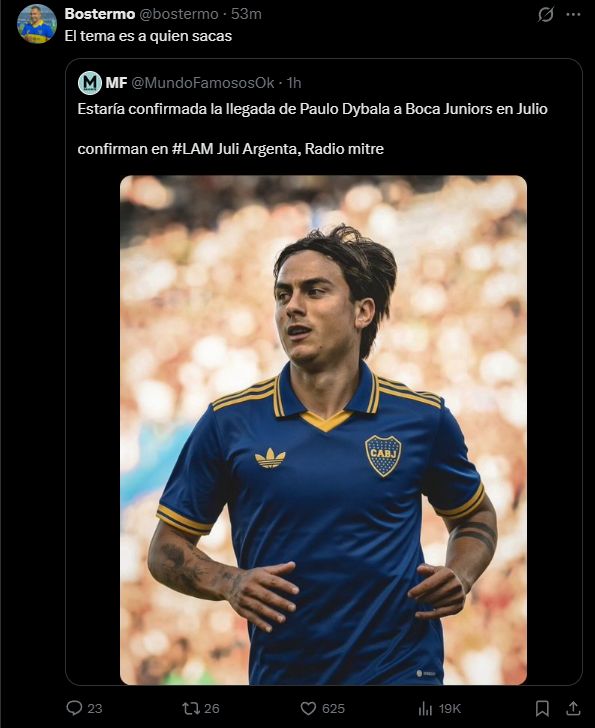Open the view analytics bar chart icon
The height and width of the screenshot is (728, 595).
pos(425,708)
